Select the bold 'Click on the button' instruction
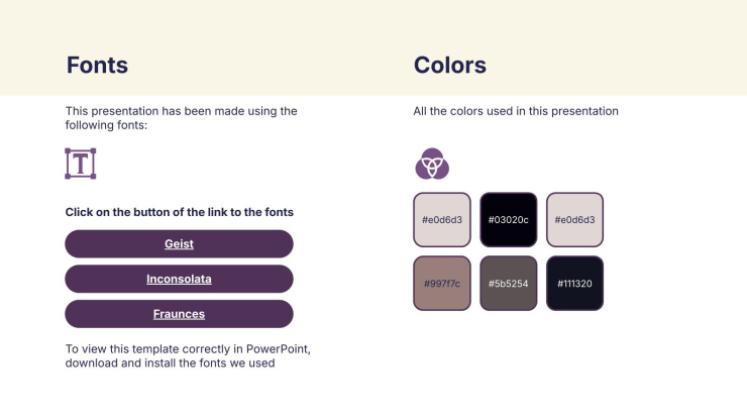 point(179,212)
